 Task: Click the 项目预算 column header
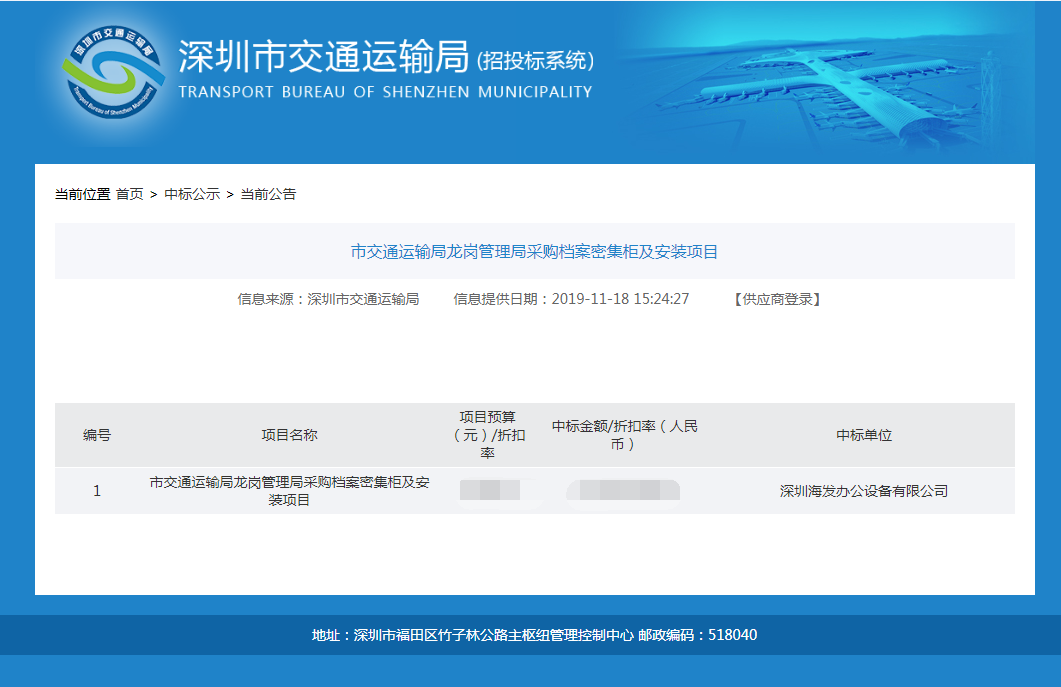tap(488, 435)
